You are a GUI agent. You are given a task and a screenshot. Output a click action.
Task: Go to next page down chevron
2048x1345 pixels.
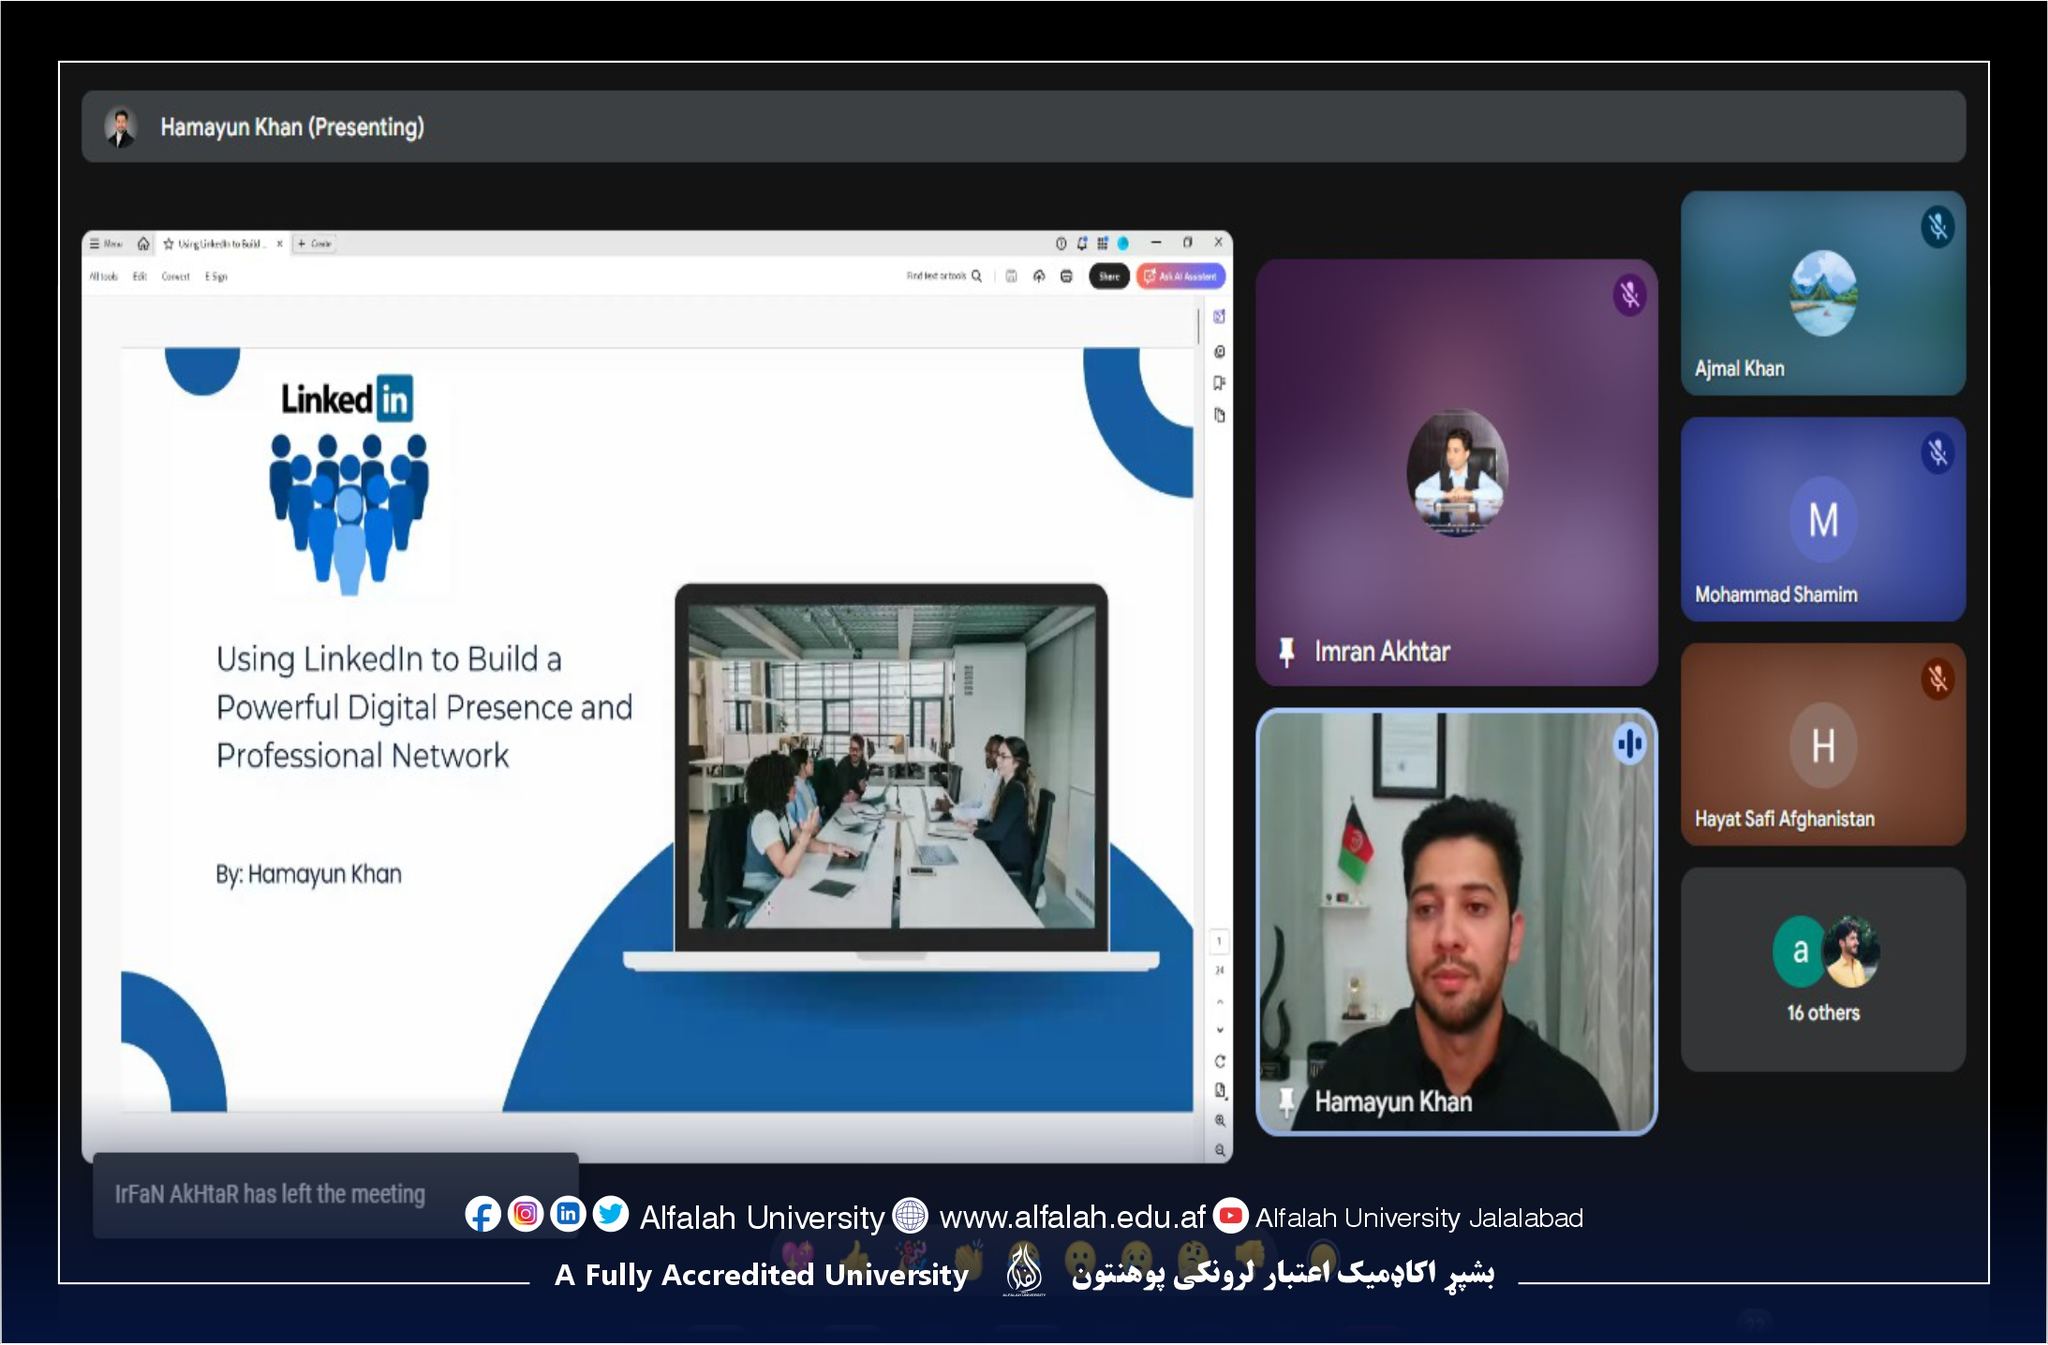coord(1219,1030)
